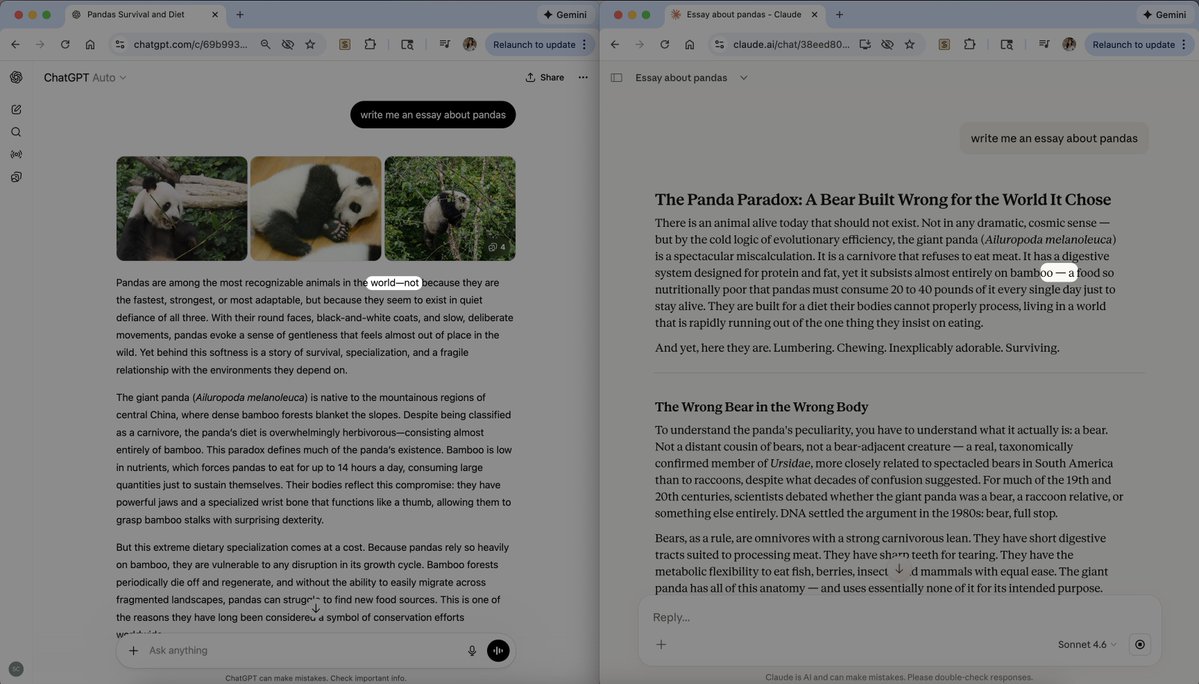Open the search chats icon in the ChatGPT sidebar

[16, 132]
